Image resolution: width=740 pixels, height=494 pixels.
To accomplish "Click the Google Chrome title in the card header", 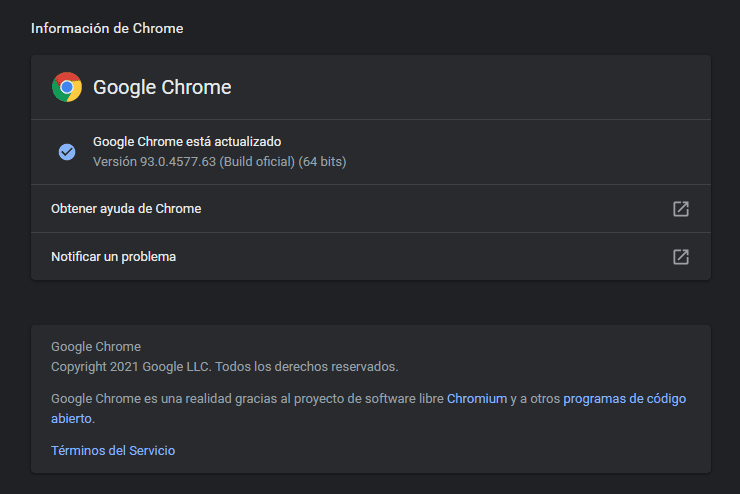I will [x=162, y=87].
